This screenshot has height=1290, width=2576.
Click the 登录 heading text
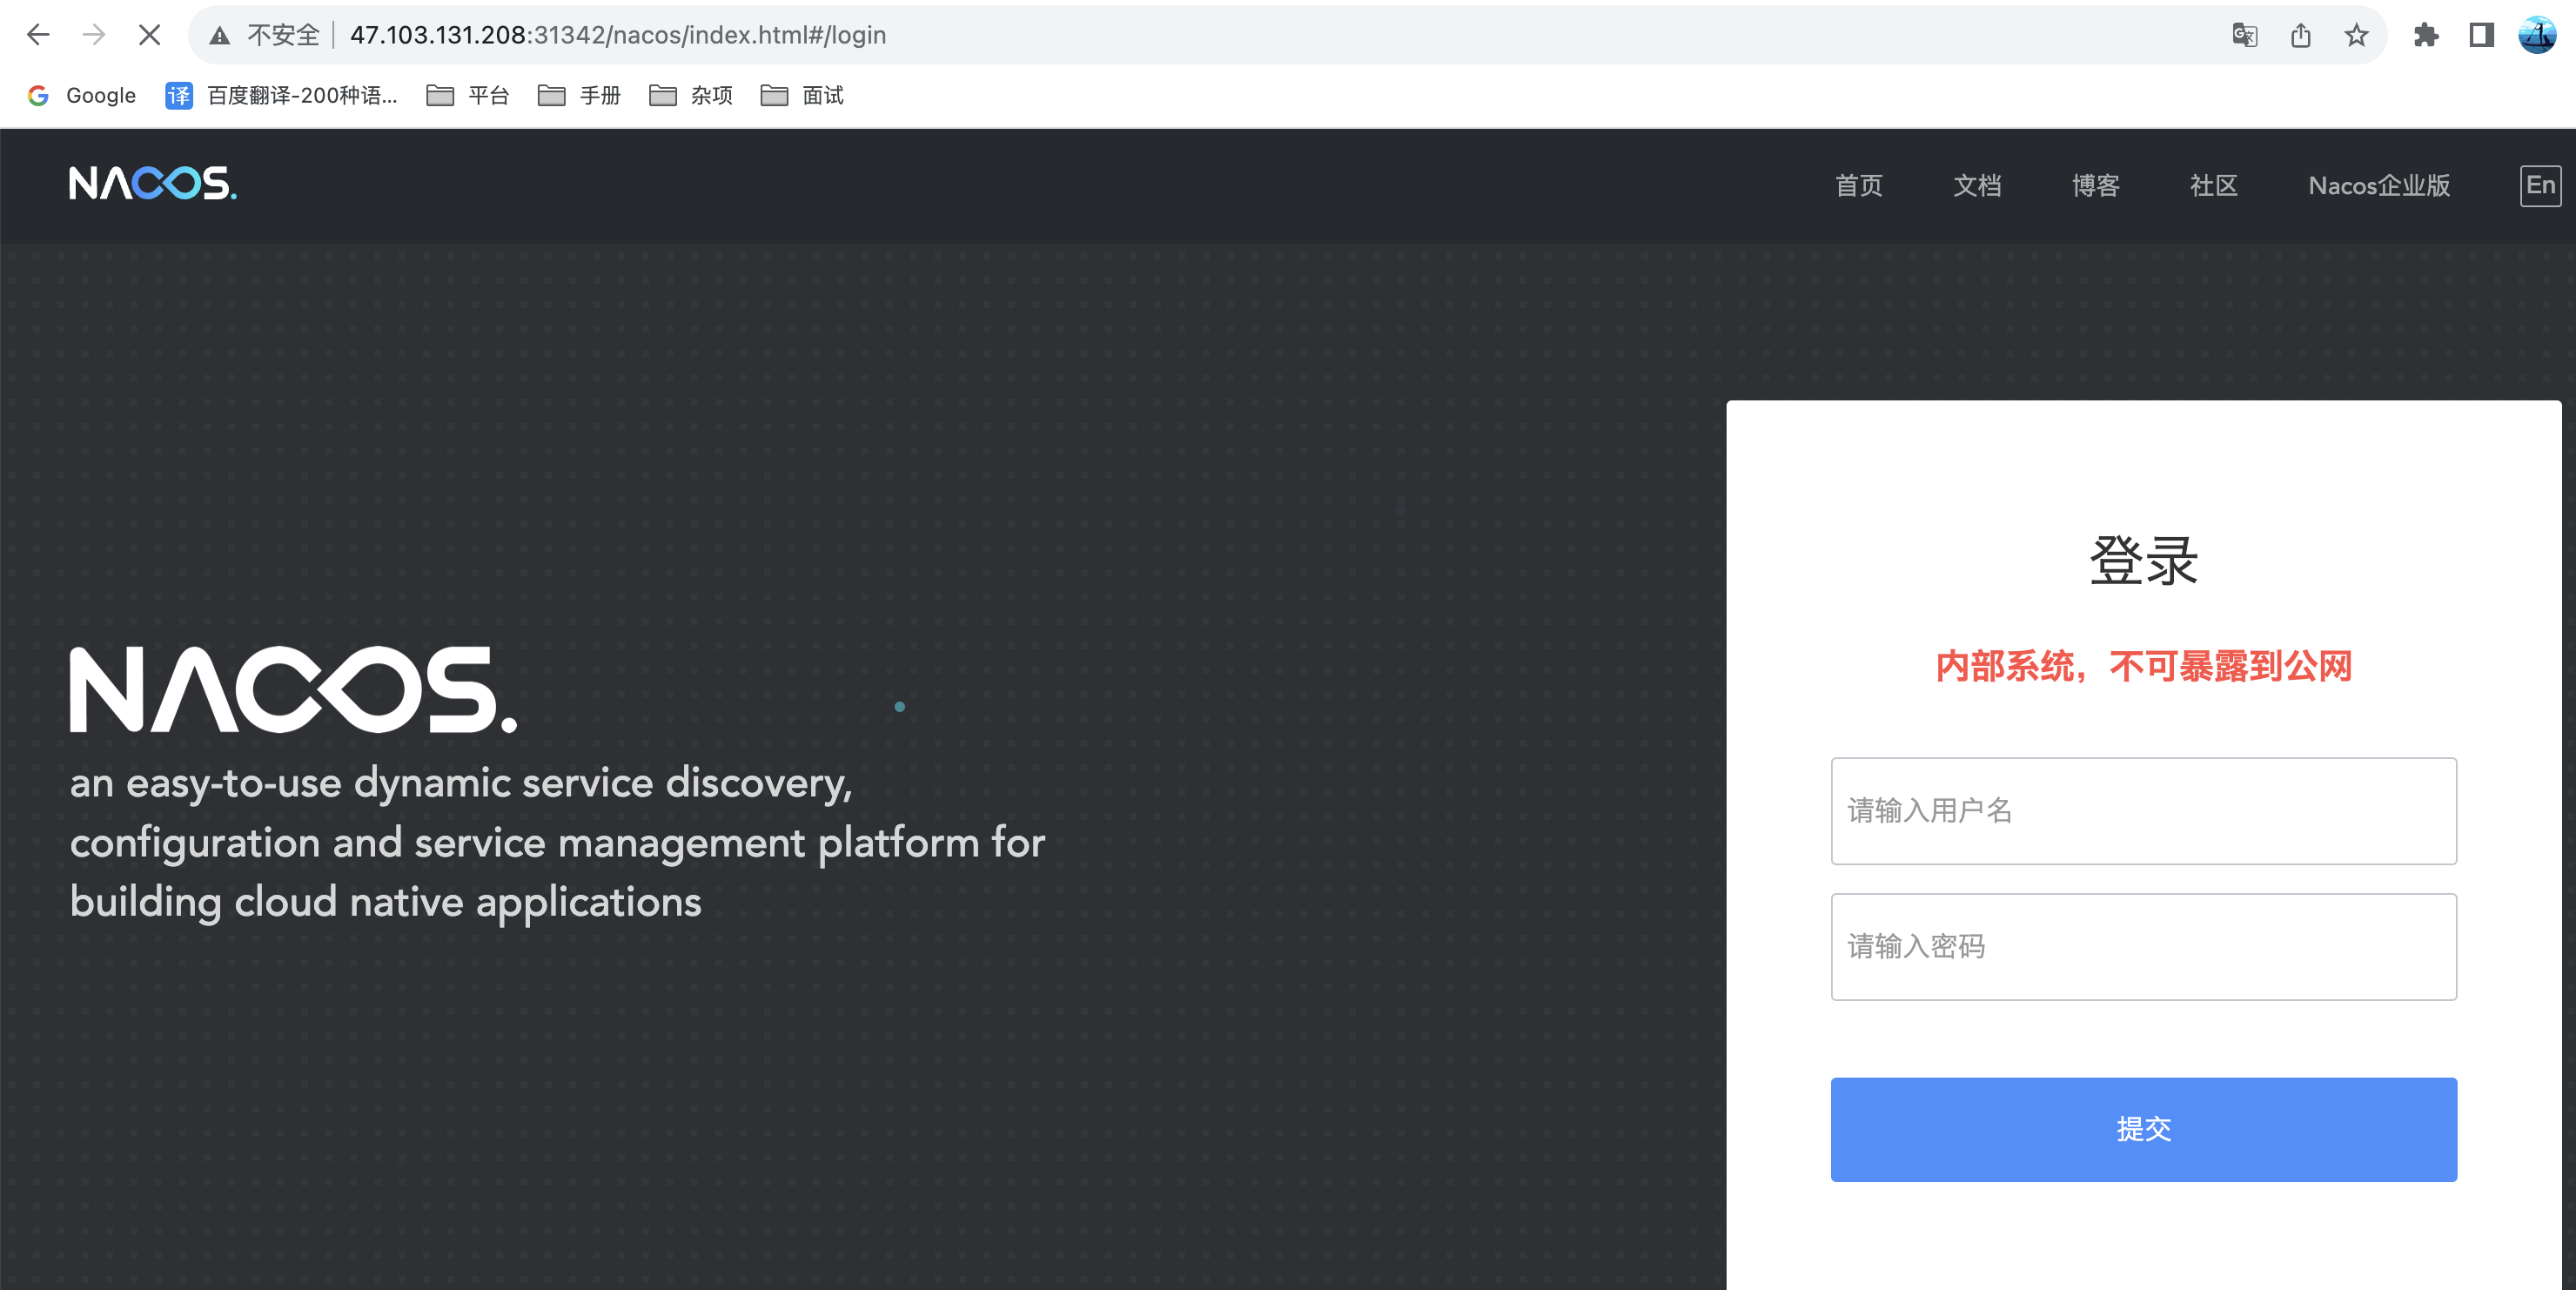(x=2143, y=561)
